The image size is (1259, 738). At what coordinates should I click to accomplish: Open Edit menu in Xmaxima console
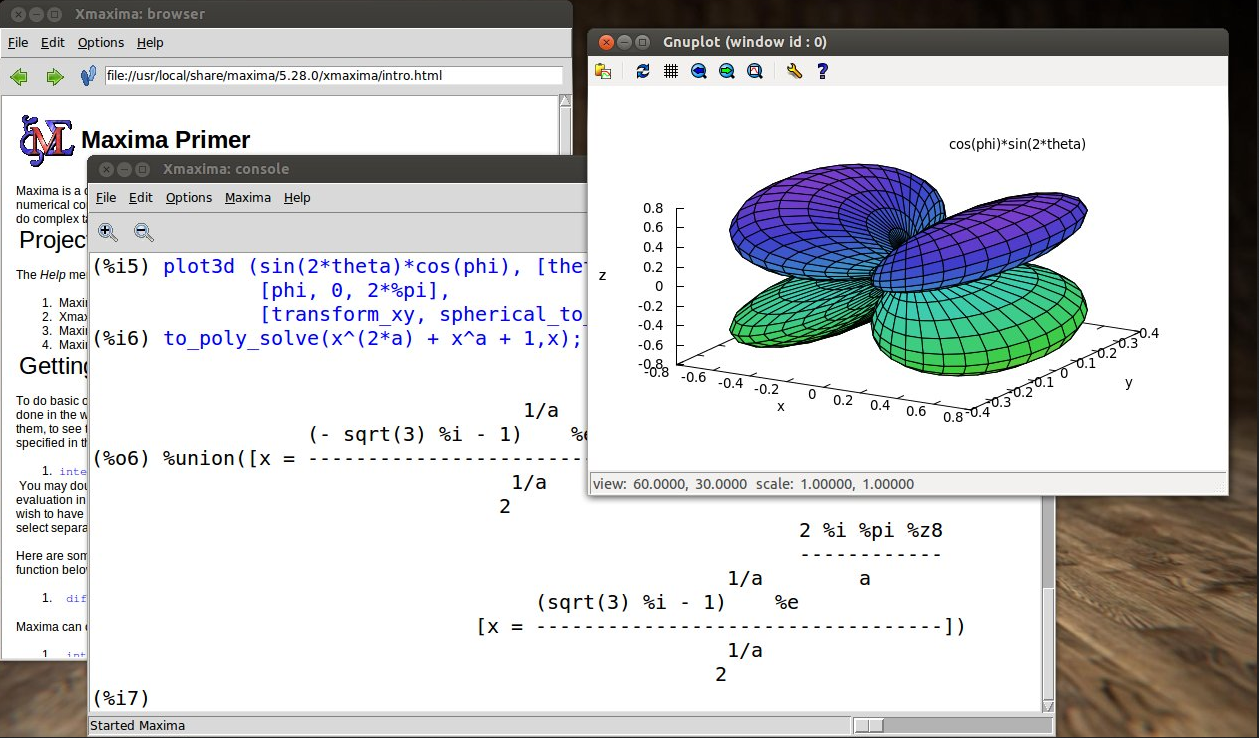(x=141, y=197)
